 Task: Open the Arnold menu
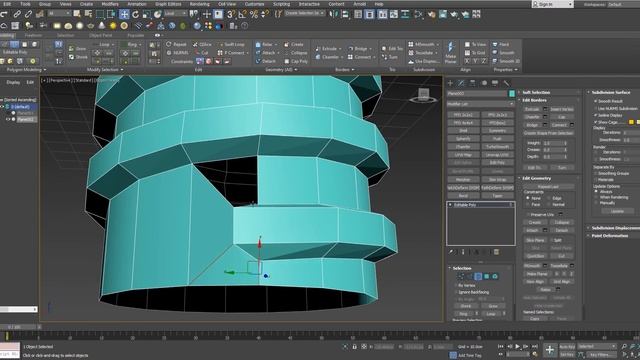pyautogui.click(x=360, y=4)
